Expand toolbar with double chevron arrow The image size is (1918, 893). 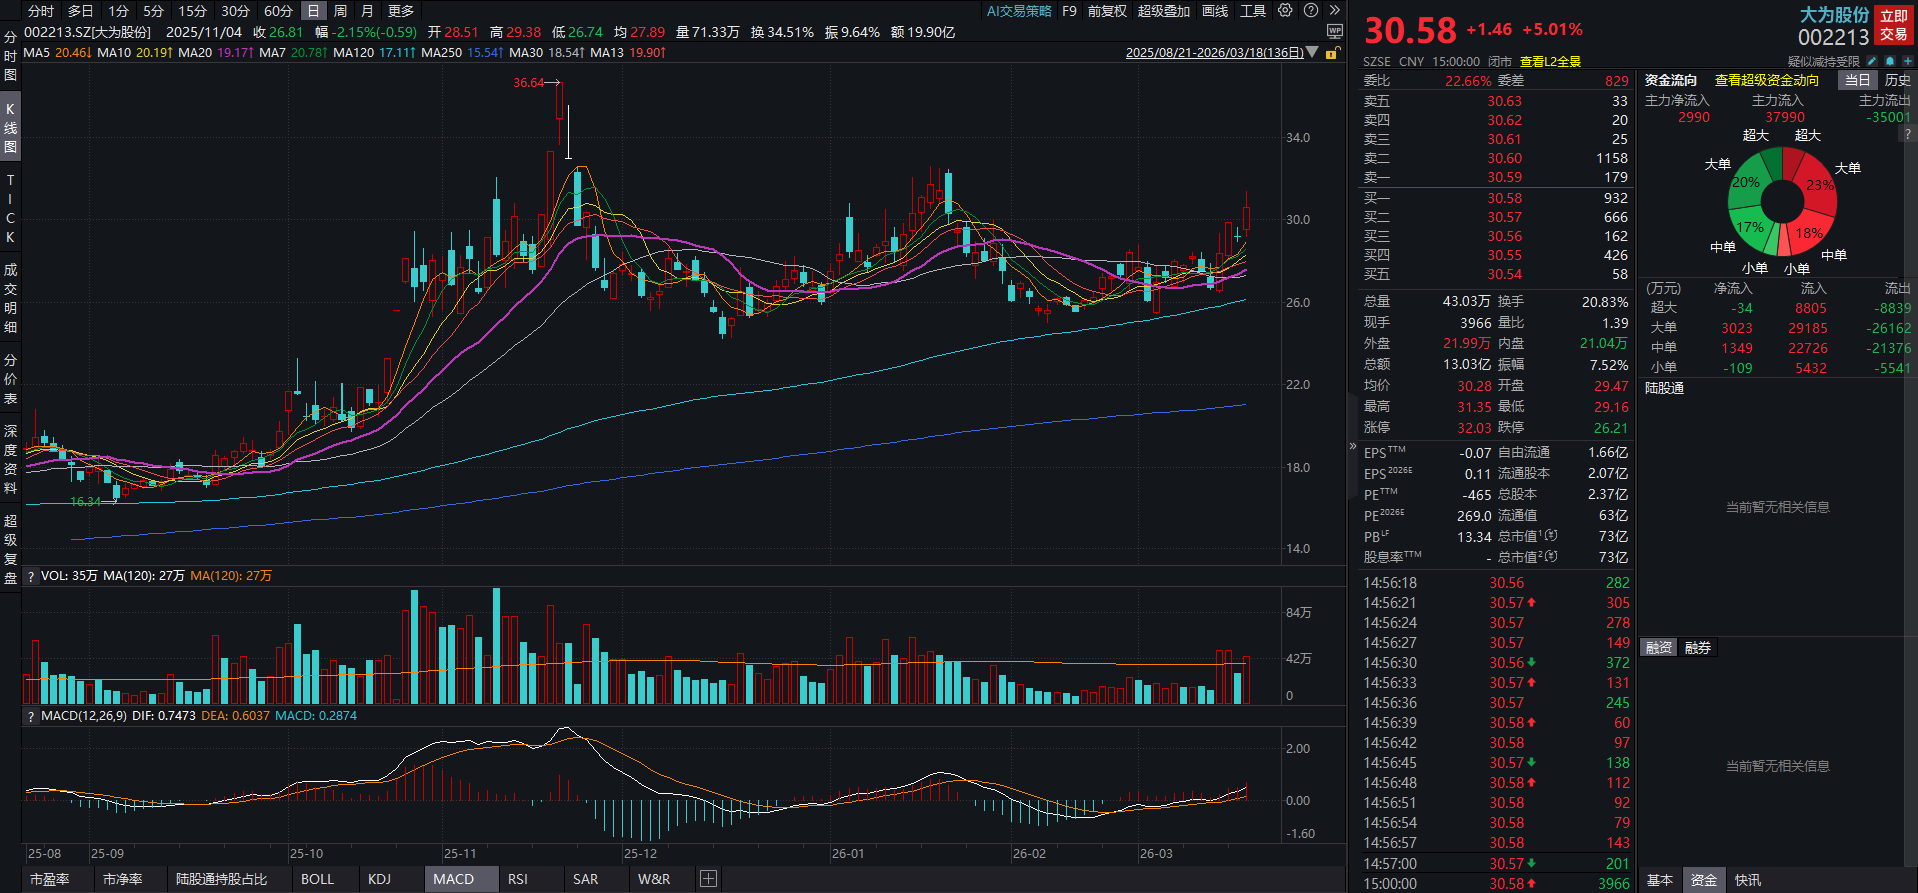(1334, 11)
